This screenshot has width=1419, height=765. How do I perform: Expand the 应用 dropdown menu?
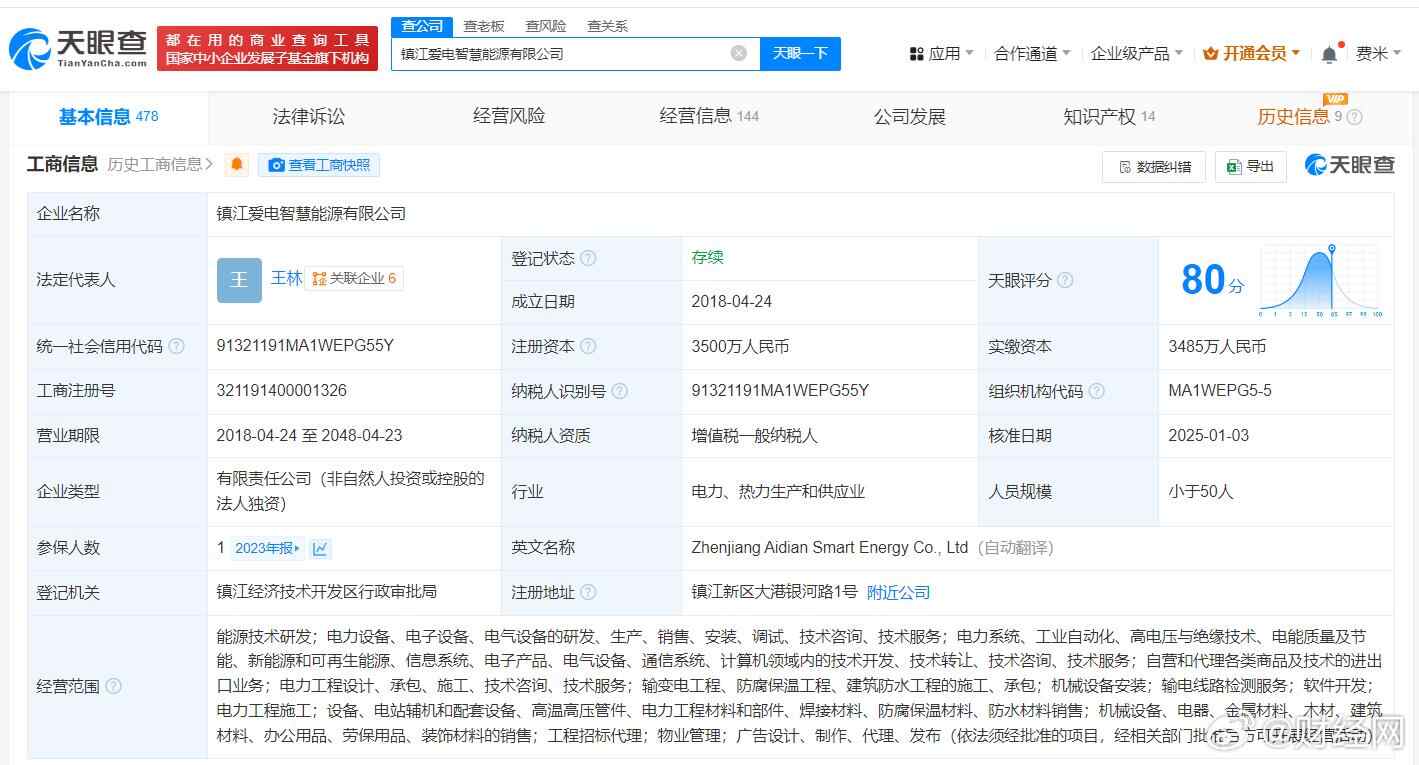point(941,54)
